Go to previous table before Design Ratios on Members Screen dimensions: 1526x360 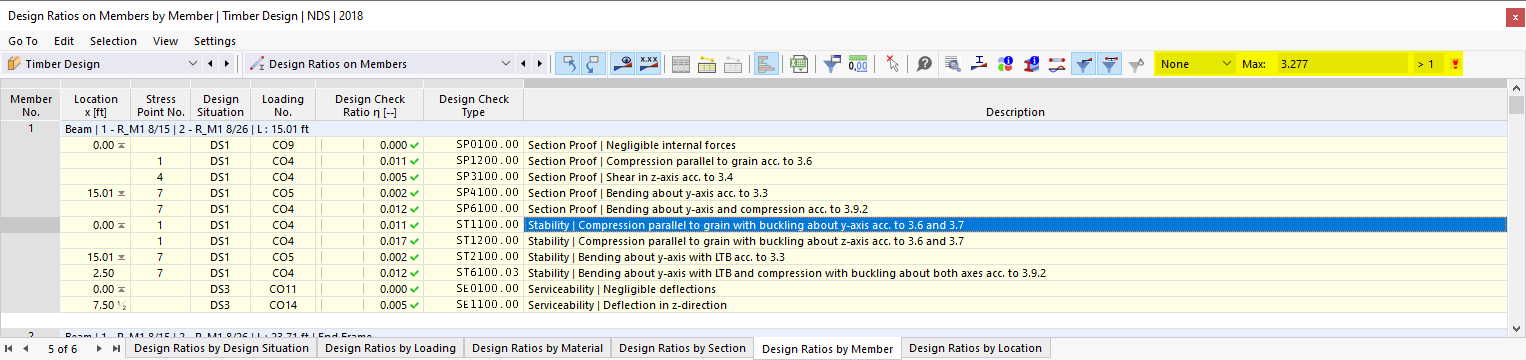(x=524, y=64)
